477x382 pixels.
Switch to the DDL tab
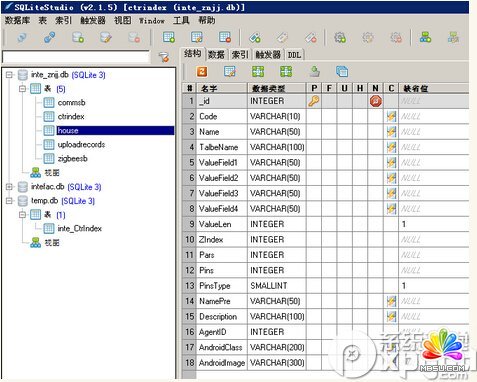294,54
